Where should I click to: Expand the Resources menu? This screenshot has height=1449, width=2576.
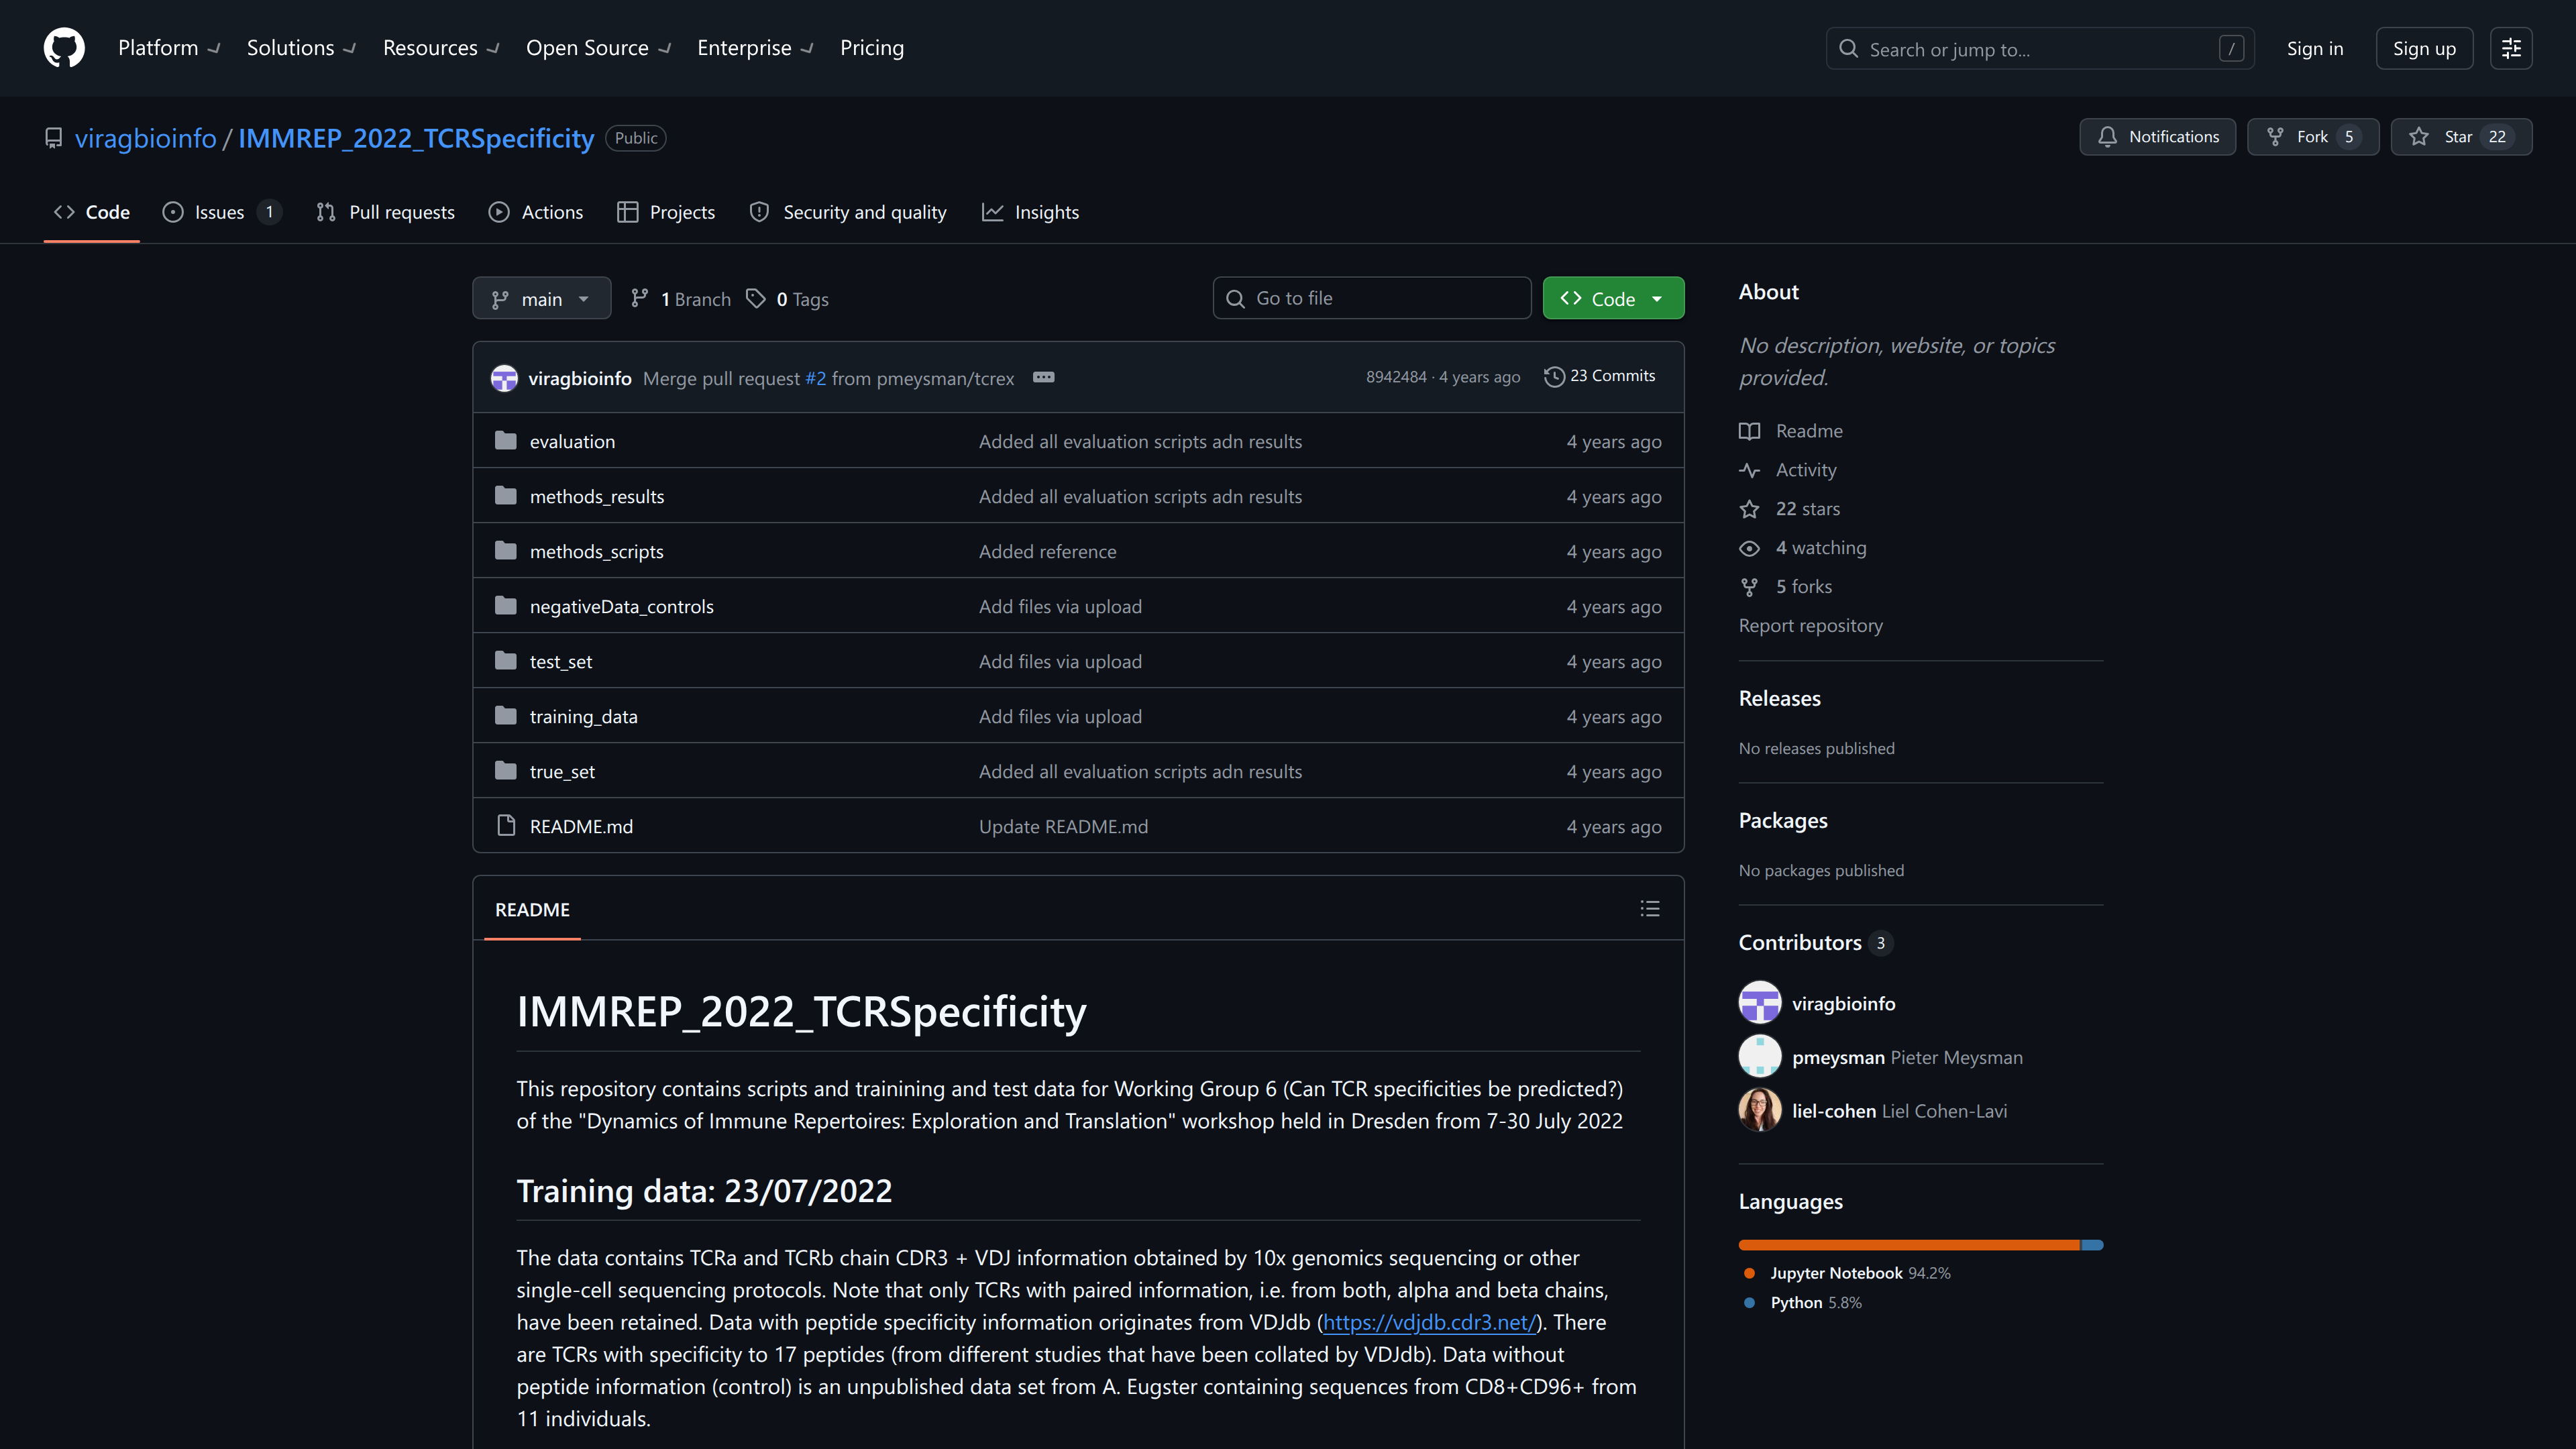pyautogui.click(x=441, y=48)
